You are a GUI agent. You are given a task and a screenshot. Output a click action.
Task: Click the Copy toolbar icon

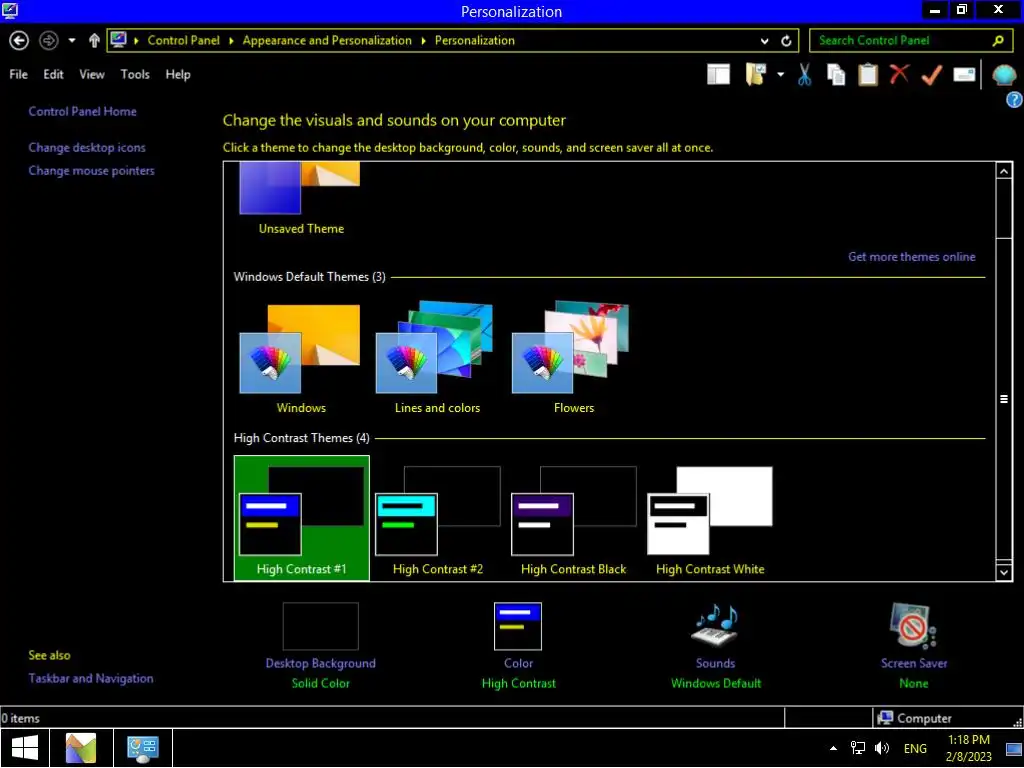click(x=836, y=74)
